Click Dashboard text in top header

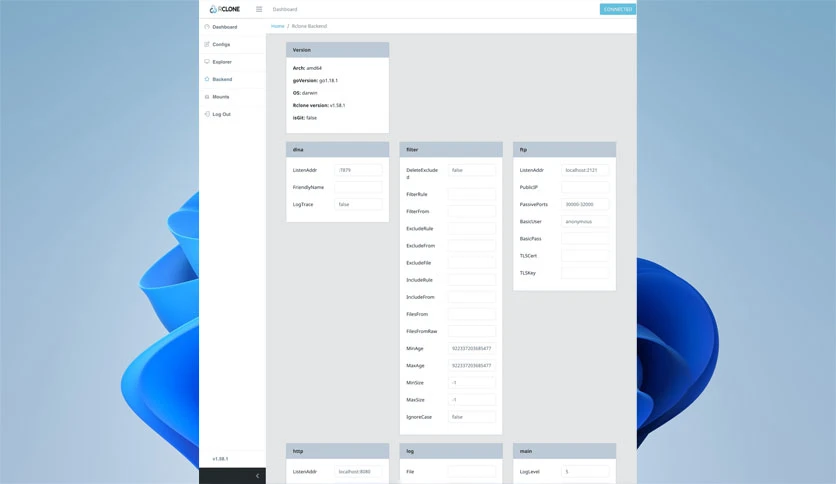coord(285,9)
